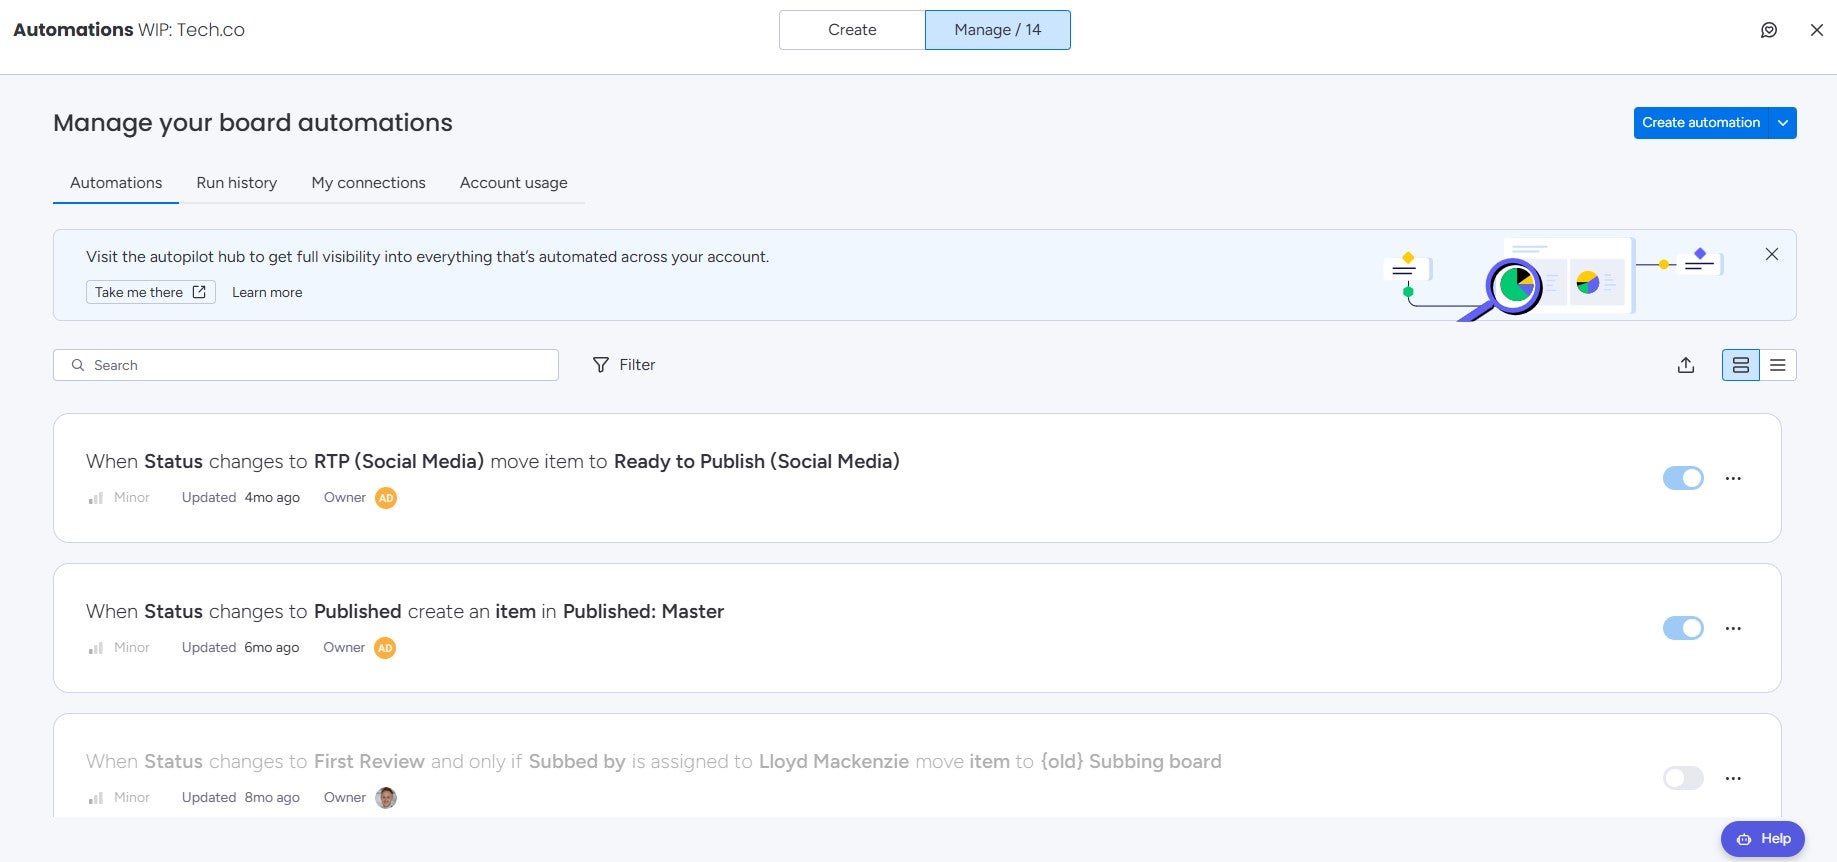Click the Learn more link

coord(267,292)
